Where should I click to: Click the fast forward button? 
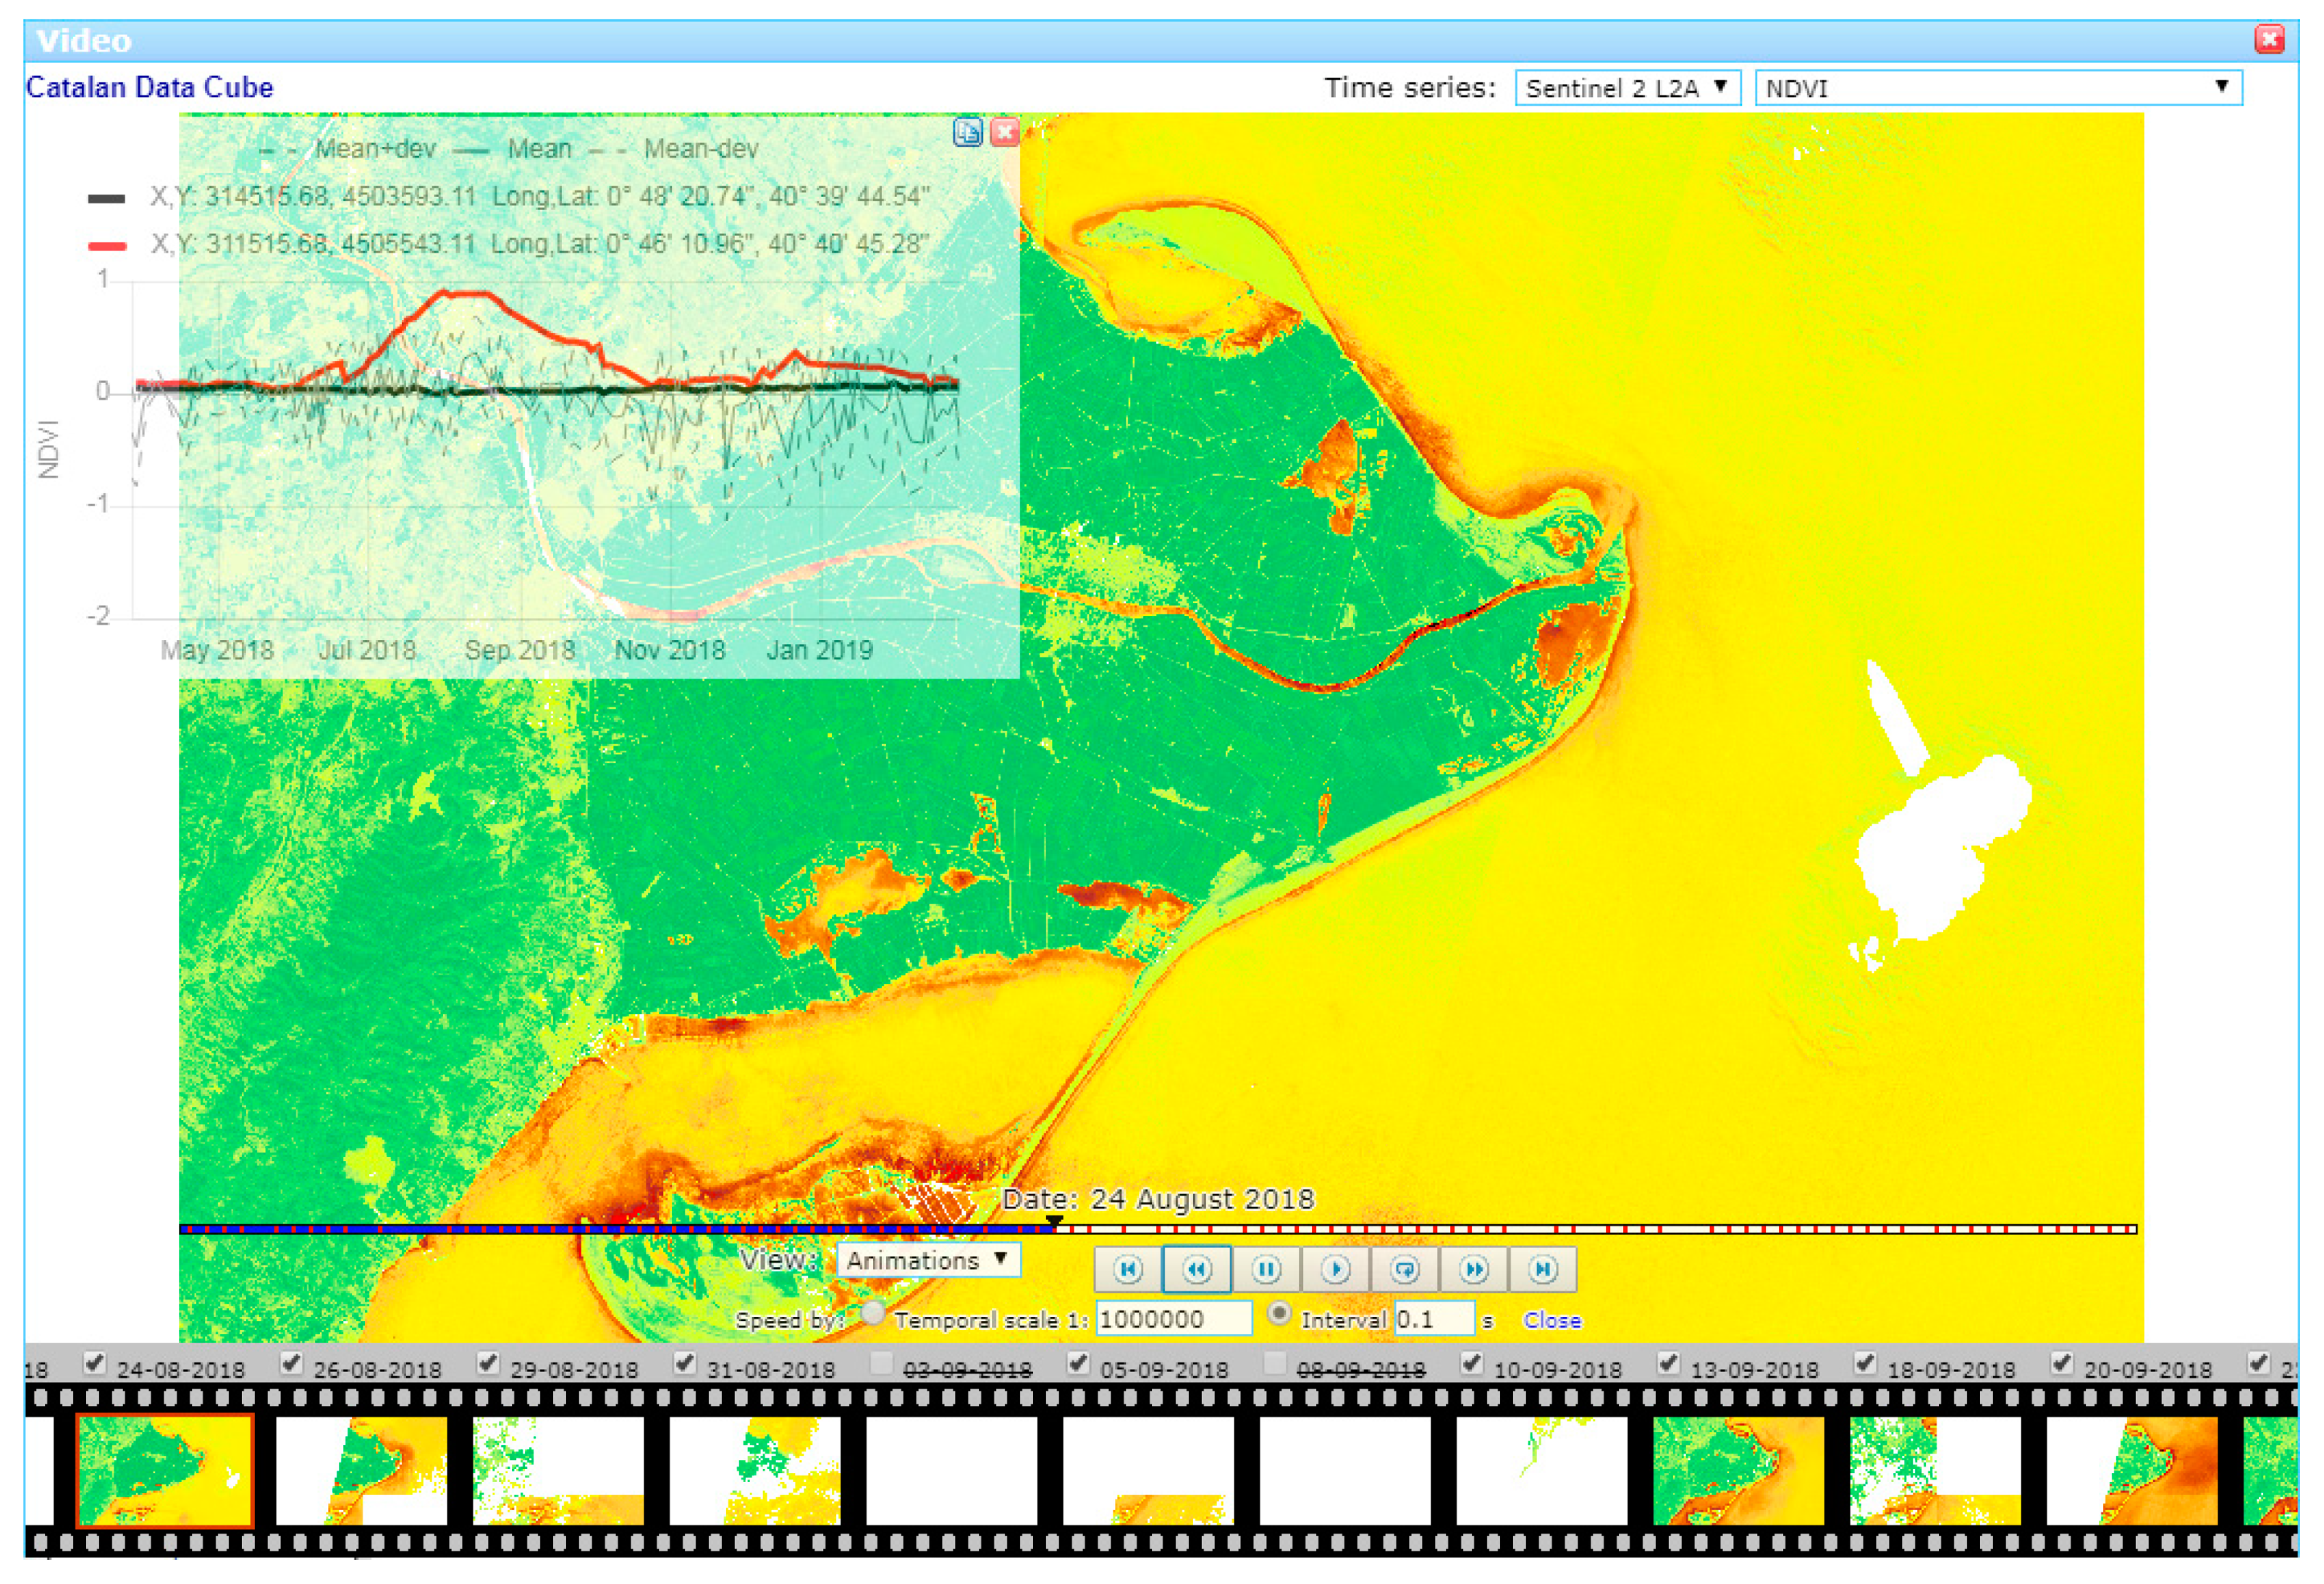click(1473, 1269)
